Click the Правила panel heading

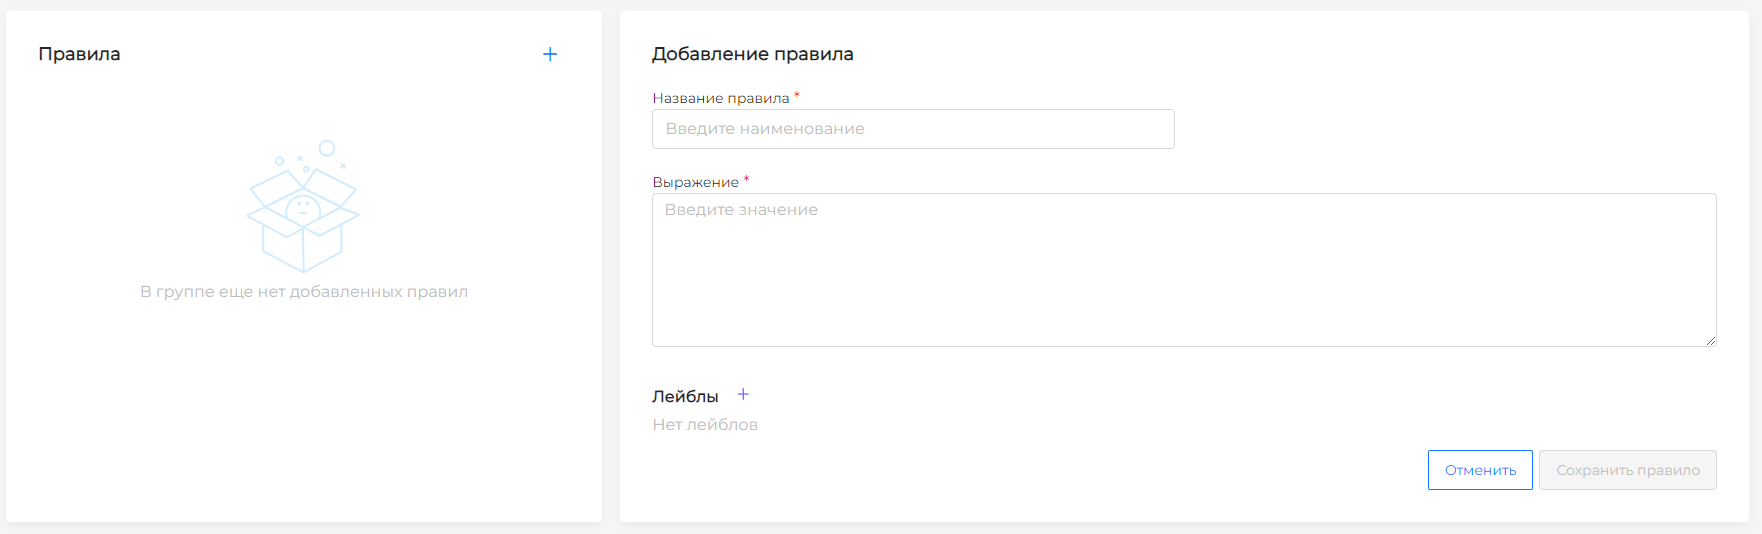pyautogui.click(x=79, y=54)
